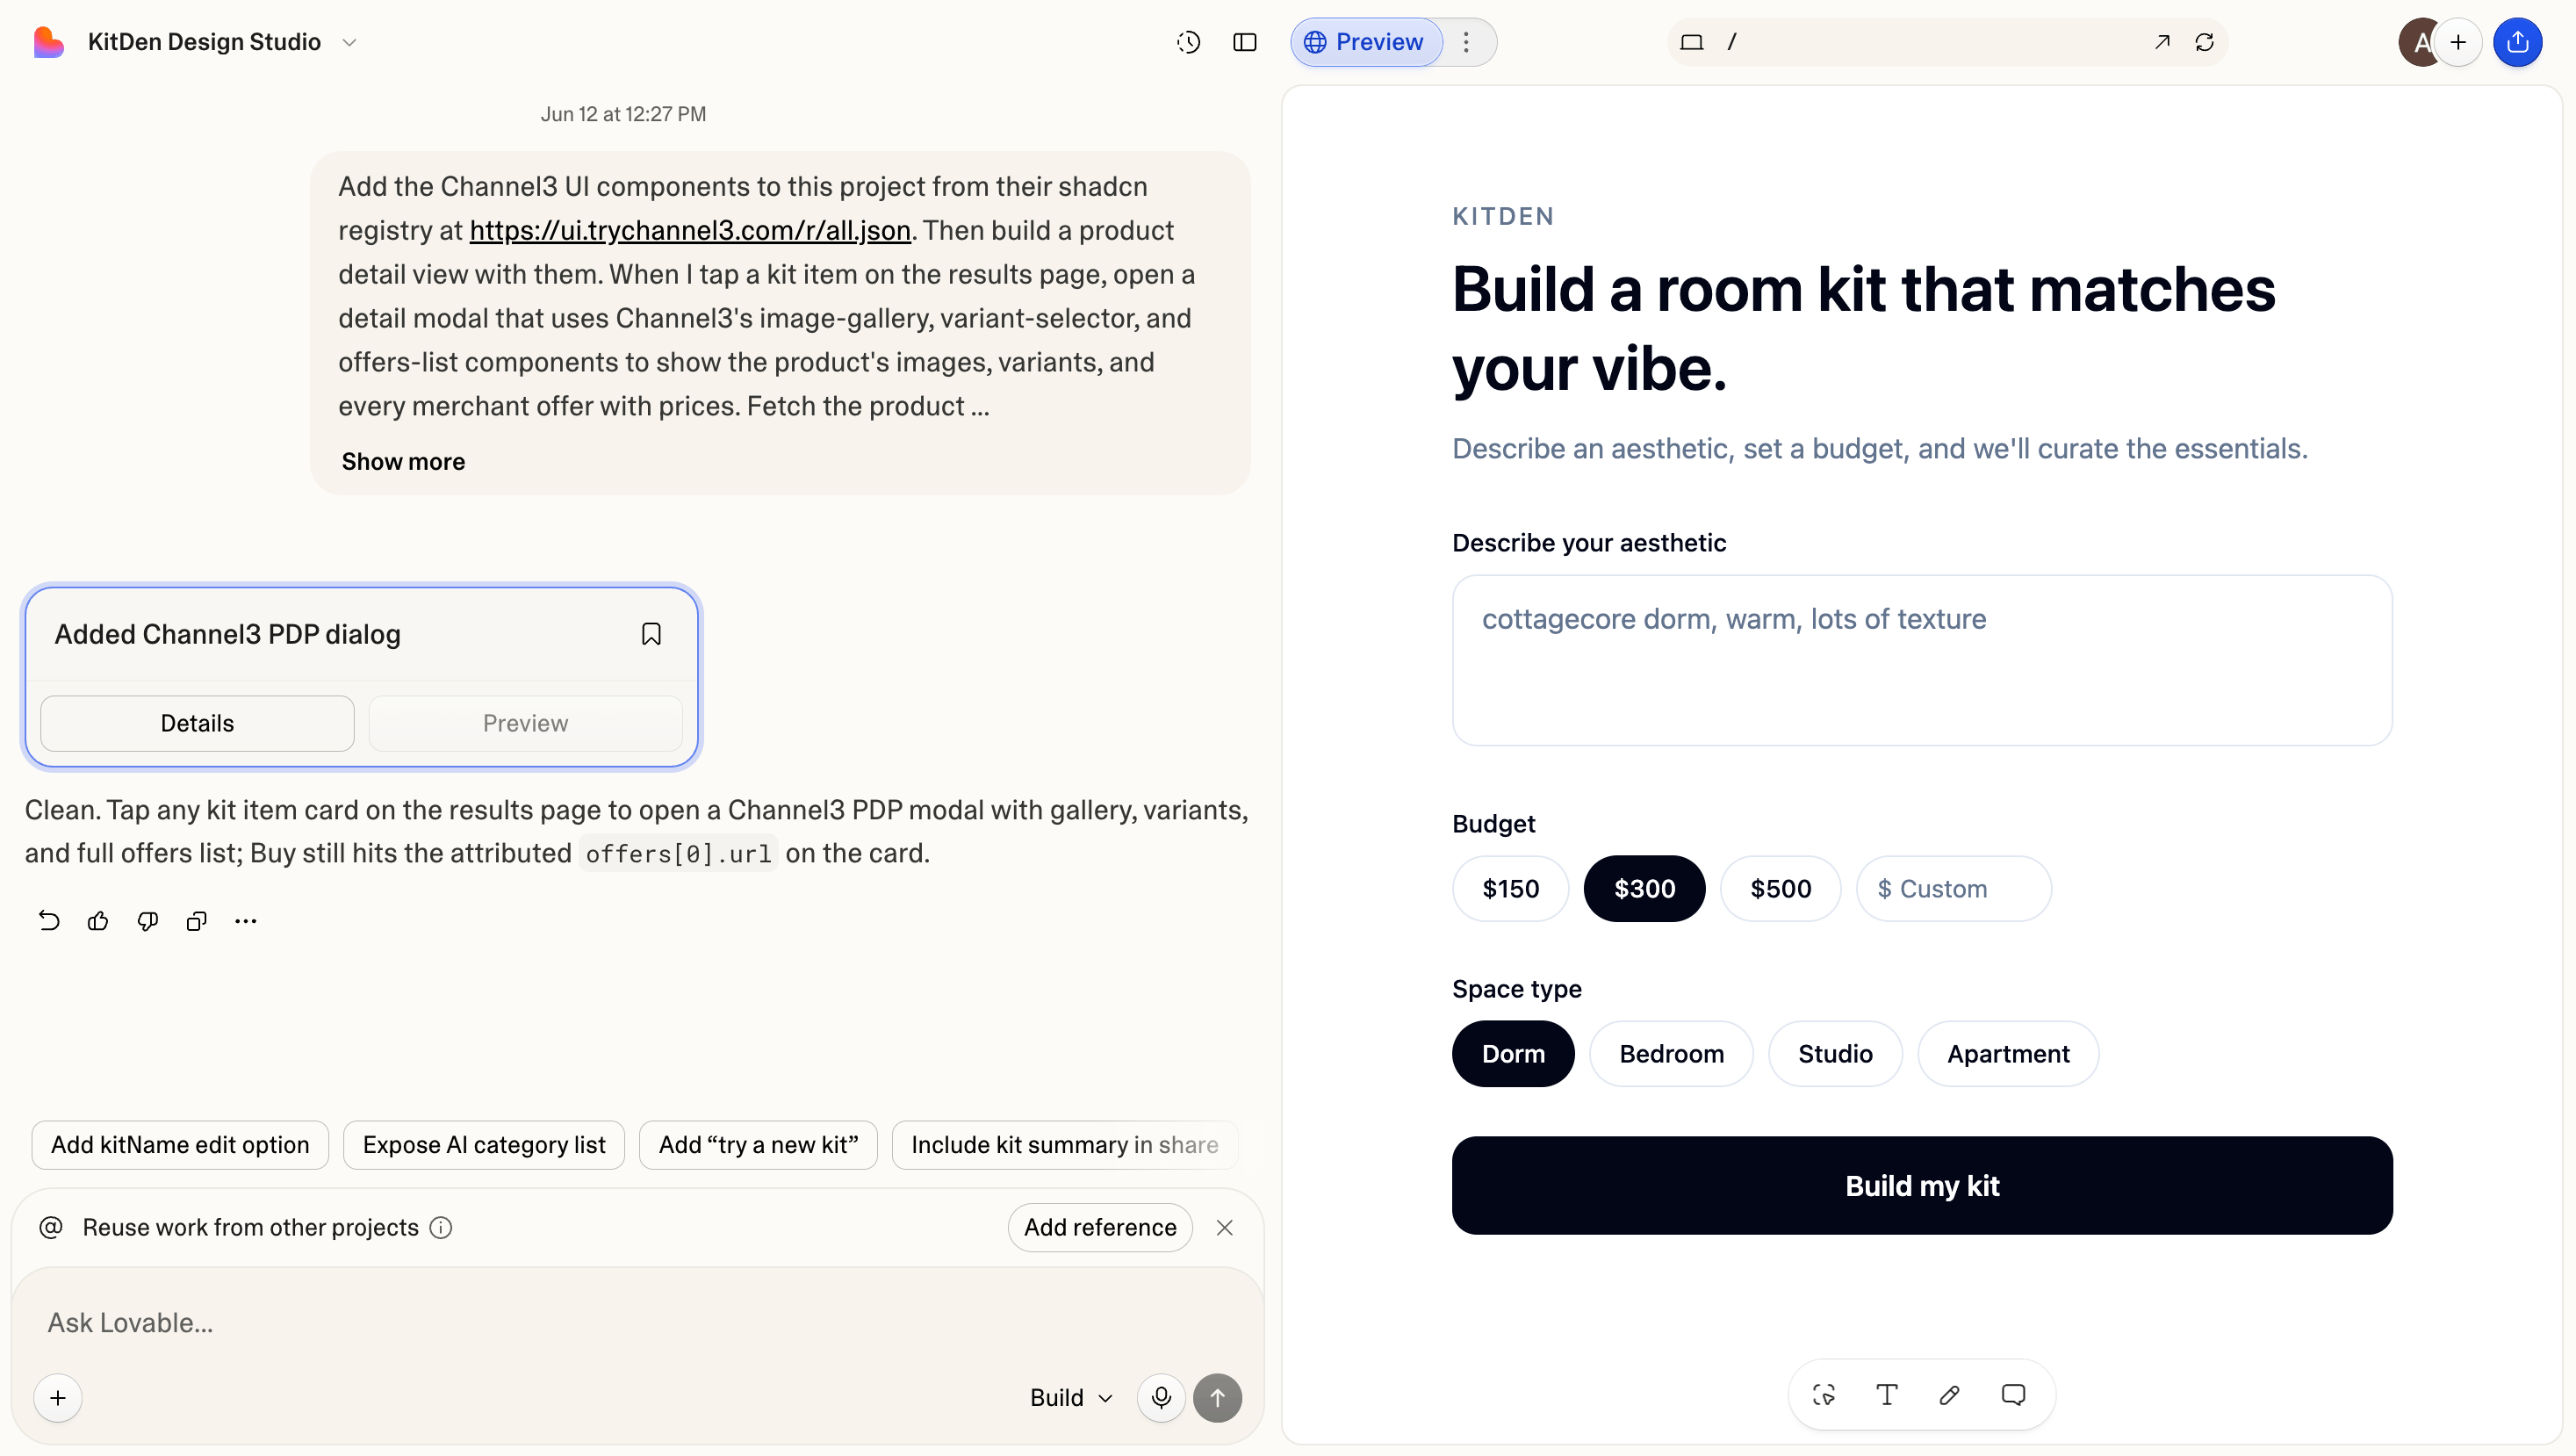Screen dimensions: 2576x1456
Task: Click the microphone voice input icon
Action: (1161, 1397)
